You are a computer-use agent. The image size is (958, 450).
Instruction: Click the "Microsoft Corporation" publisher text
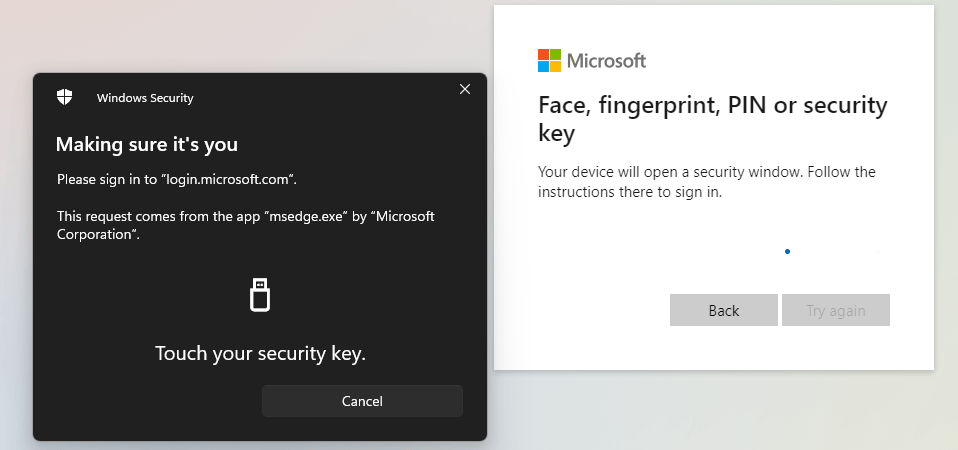click(95, 234)
